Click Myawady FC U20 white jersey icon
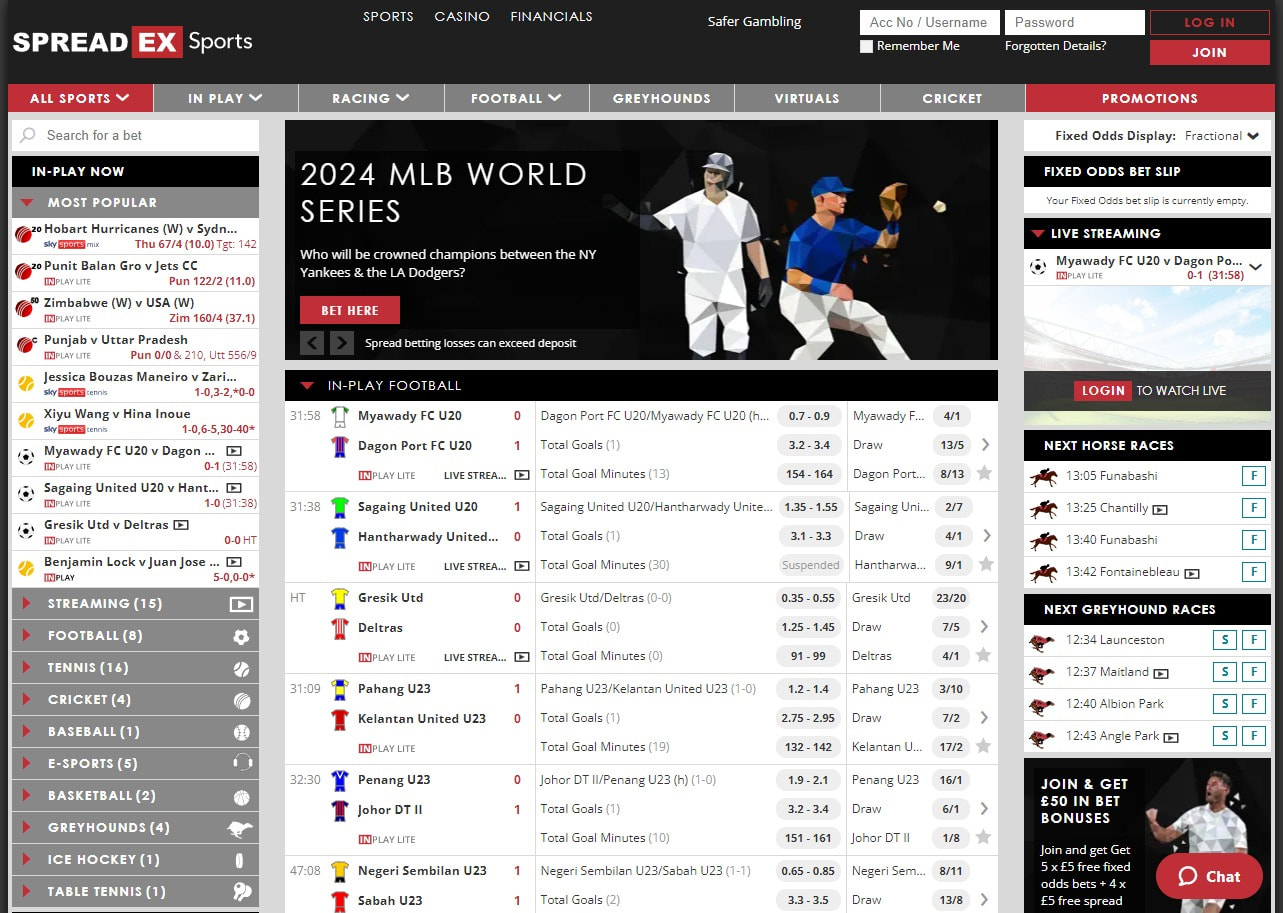Image resolution: width=1283 pixels, height=913 pixels. click(340, 416)
